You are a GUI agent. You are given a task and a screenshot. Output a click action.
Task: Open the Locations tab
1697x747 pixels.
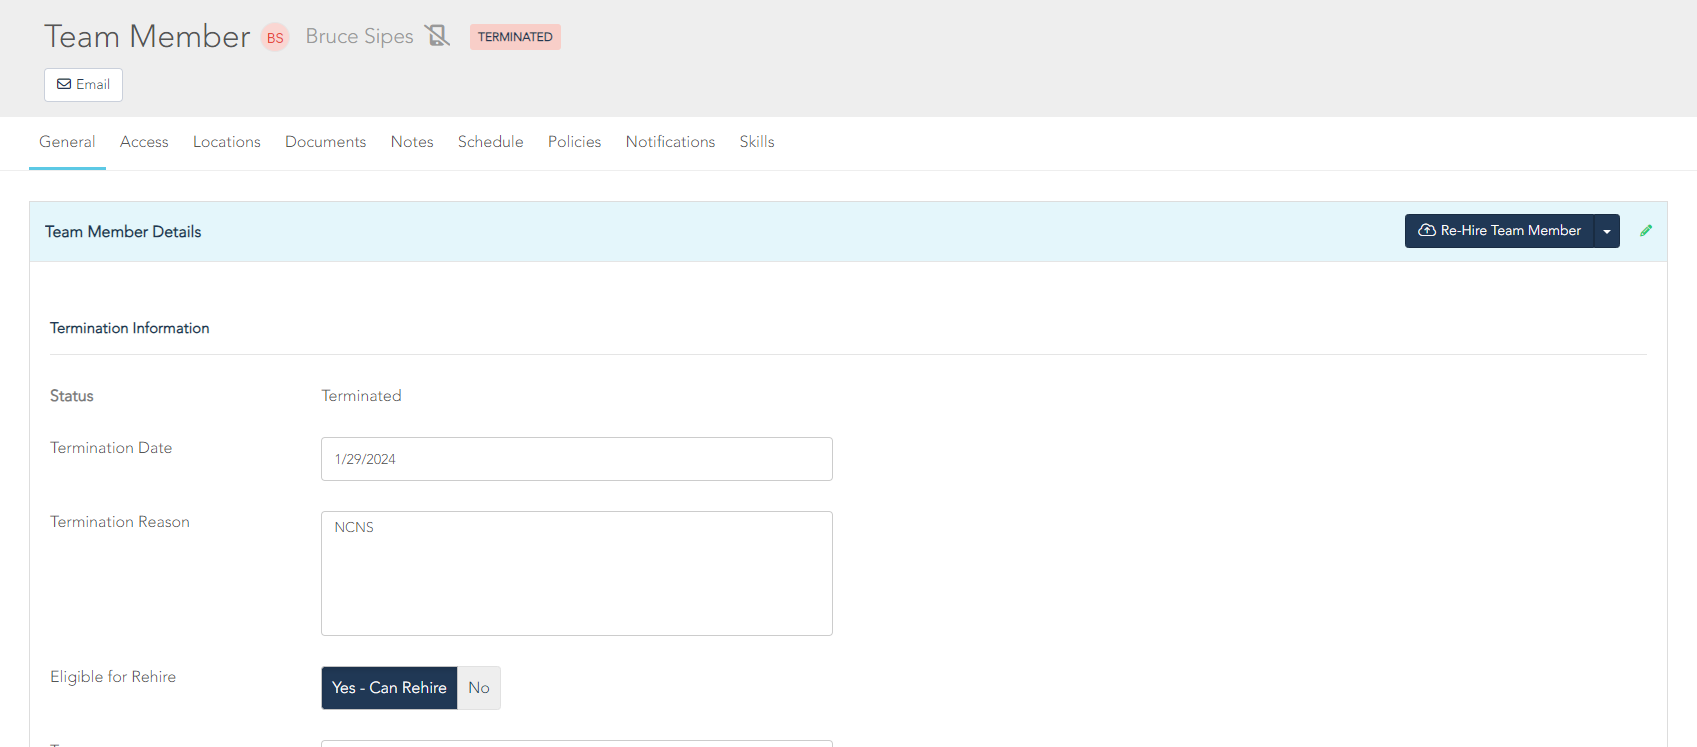point(227,142)
